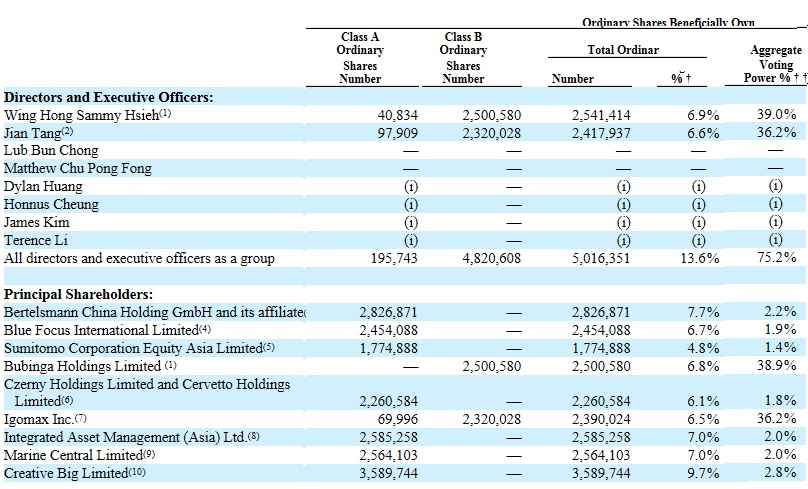Select Lub Bun Chong name
Screen dimensions: 808x489
(51, 150)
